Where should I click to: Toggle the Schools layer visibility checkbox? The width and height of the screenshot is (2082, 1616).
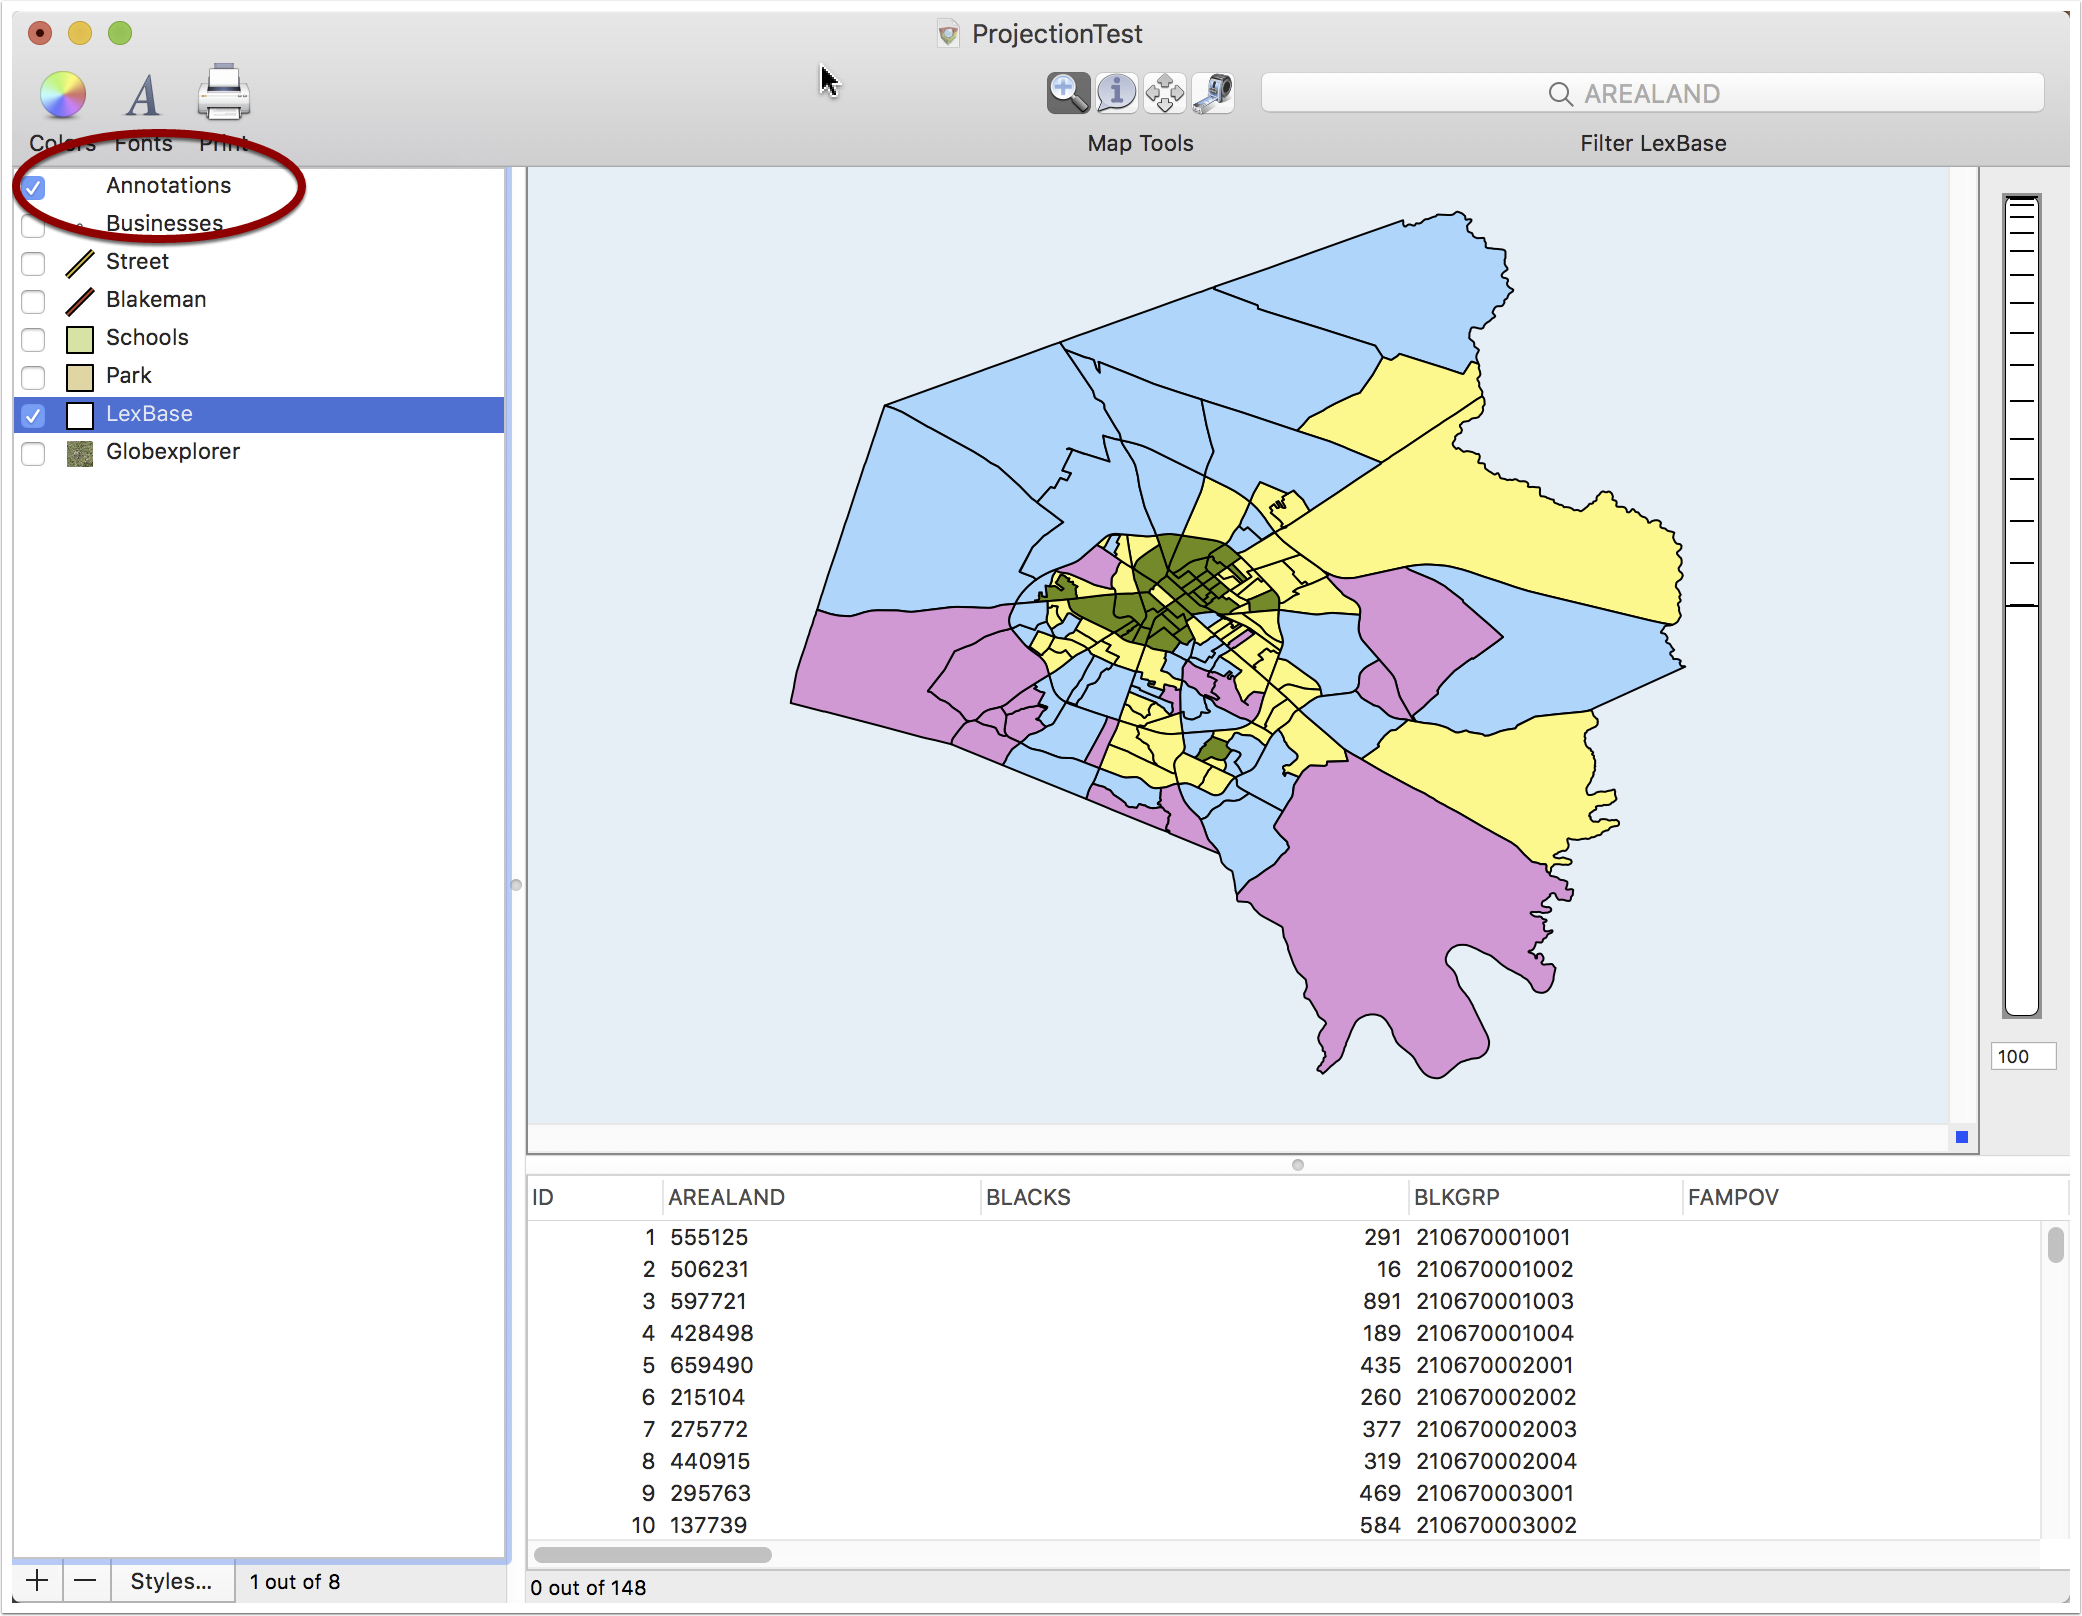(33, 339)
